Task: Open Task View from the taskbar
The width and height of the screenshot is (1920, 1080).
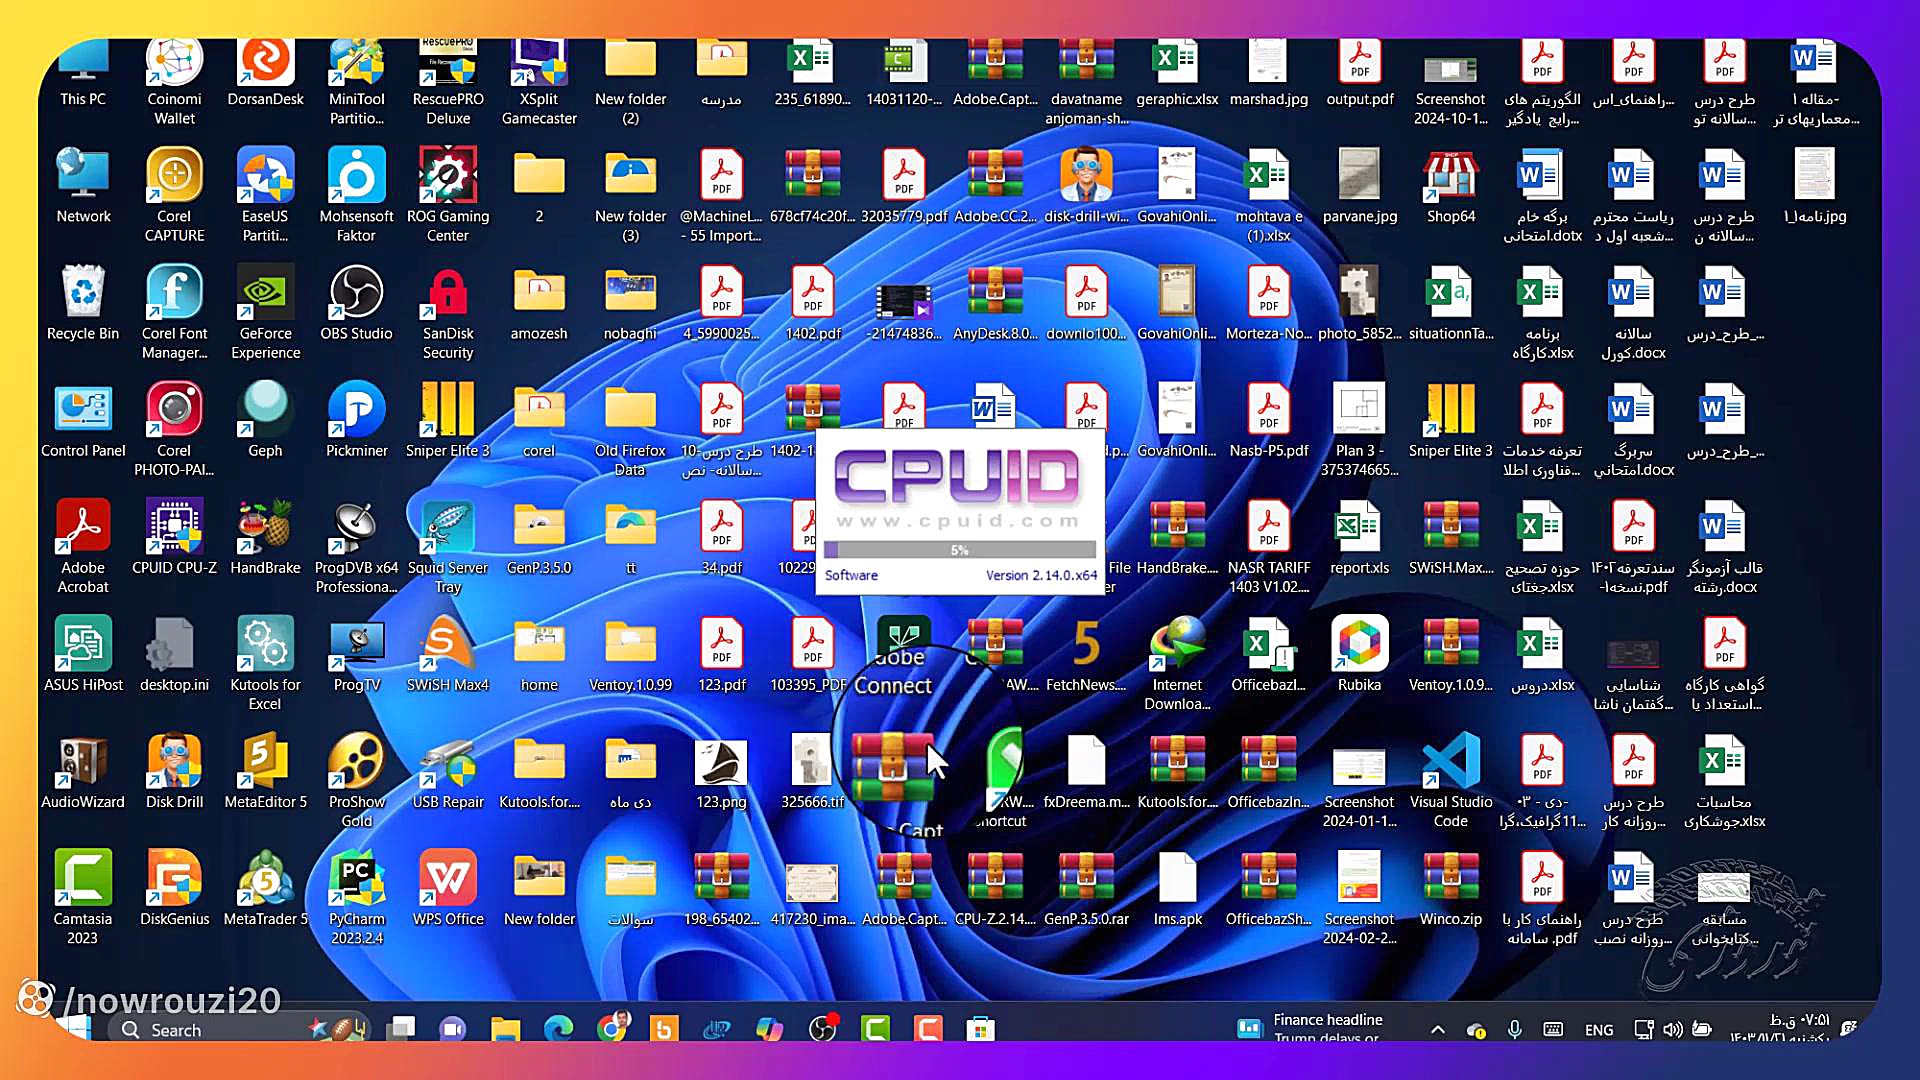Action: 403,1029
